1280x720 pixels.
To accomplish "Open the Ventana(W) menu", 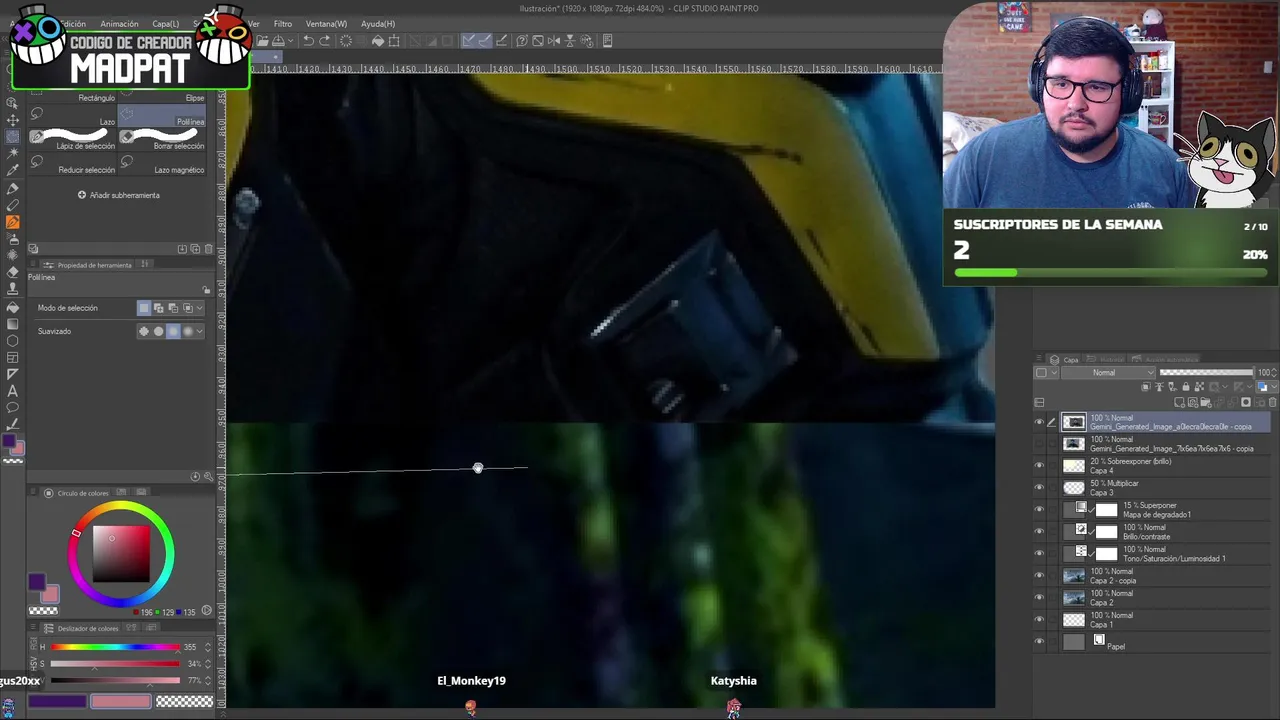I will click(326, 23).
